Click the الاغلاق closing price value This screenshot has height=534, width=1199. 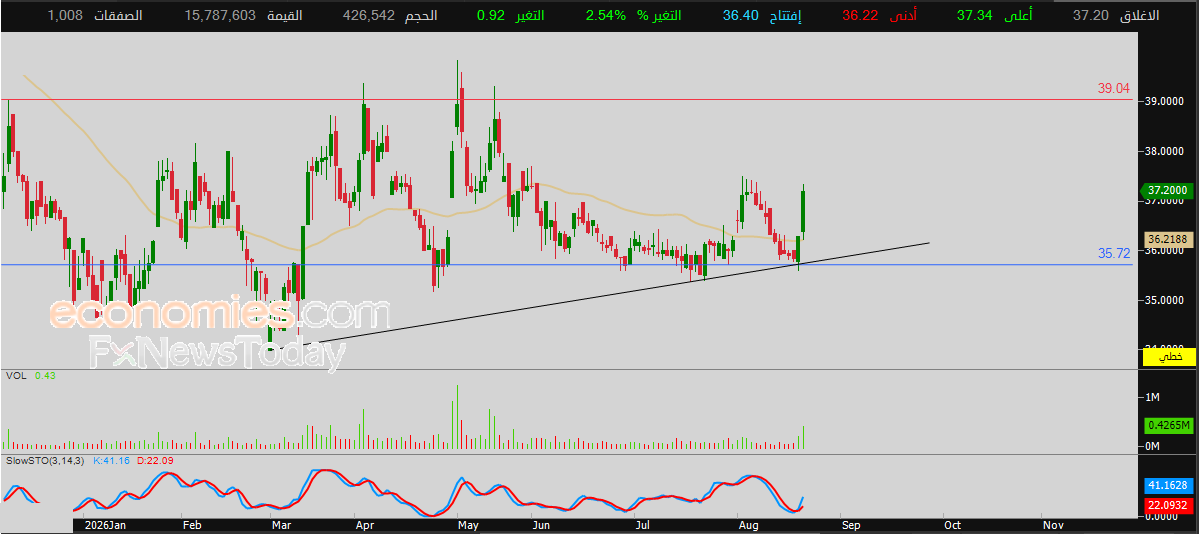(x=1090, y=15)
